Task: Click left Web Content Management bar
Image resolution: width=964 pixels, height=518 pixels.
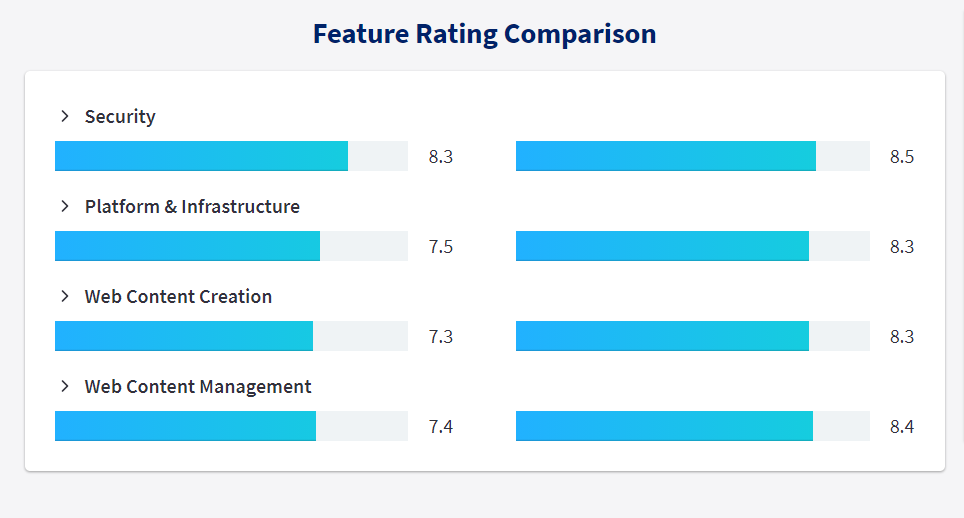Action: pyautogui.click(x=231, y=426)
